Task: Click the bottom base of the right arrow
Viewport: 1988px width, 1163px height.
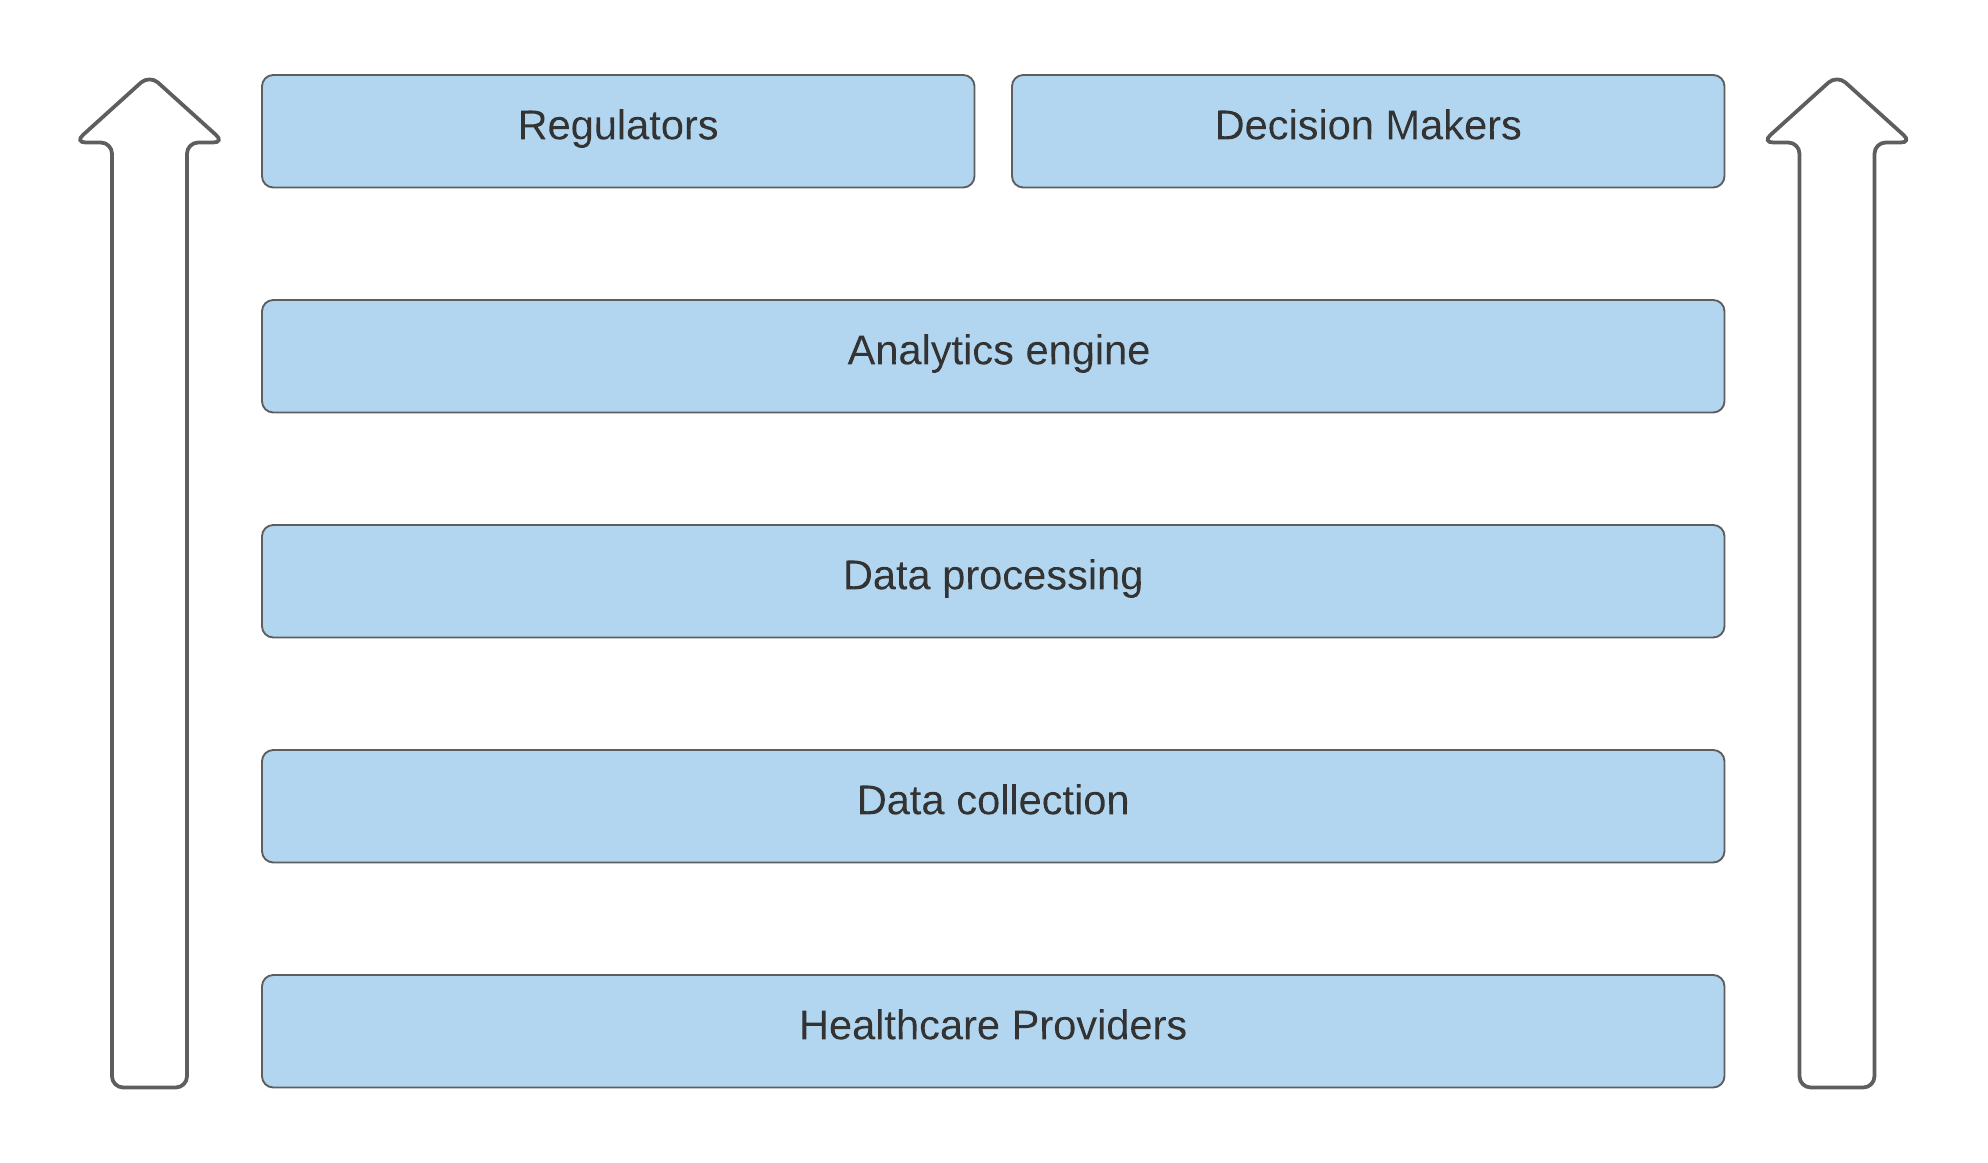Action: pos(1837,1083)
